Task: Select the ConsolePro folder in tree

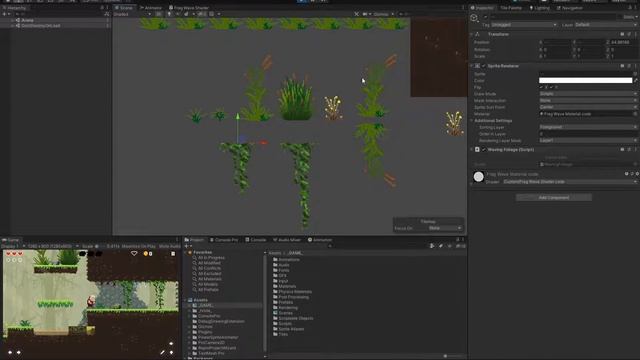Action: coord(206,316)
